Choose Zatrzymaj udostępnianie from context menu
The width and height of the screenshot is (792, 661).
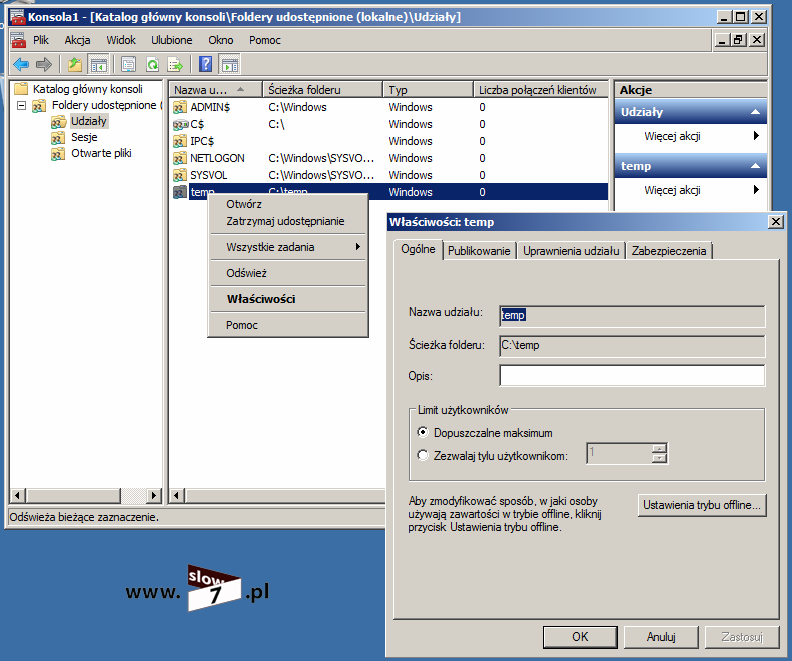(285, 221)
